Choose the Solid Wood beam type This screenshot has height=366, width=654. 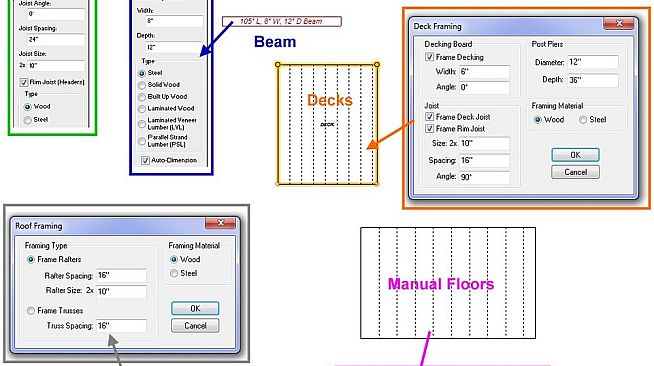click(x=142, y=85)
